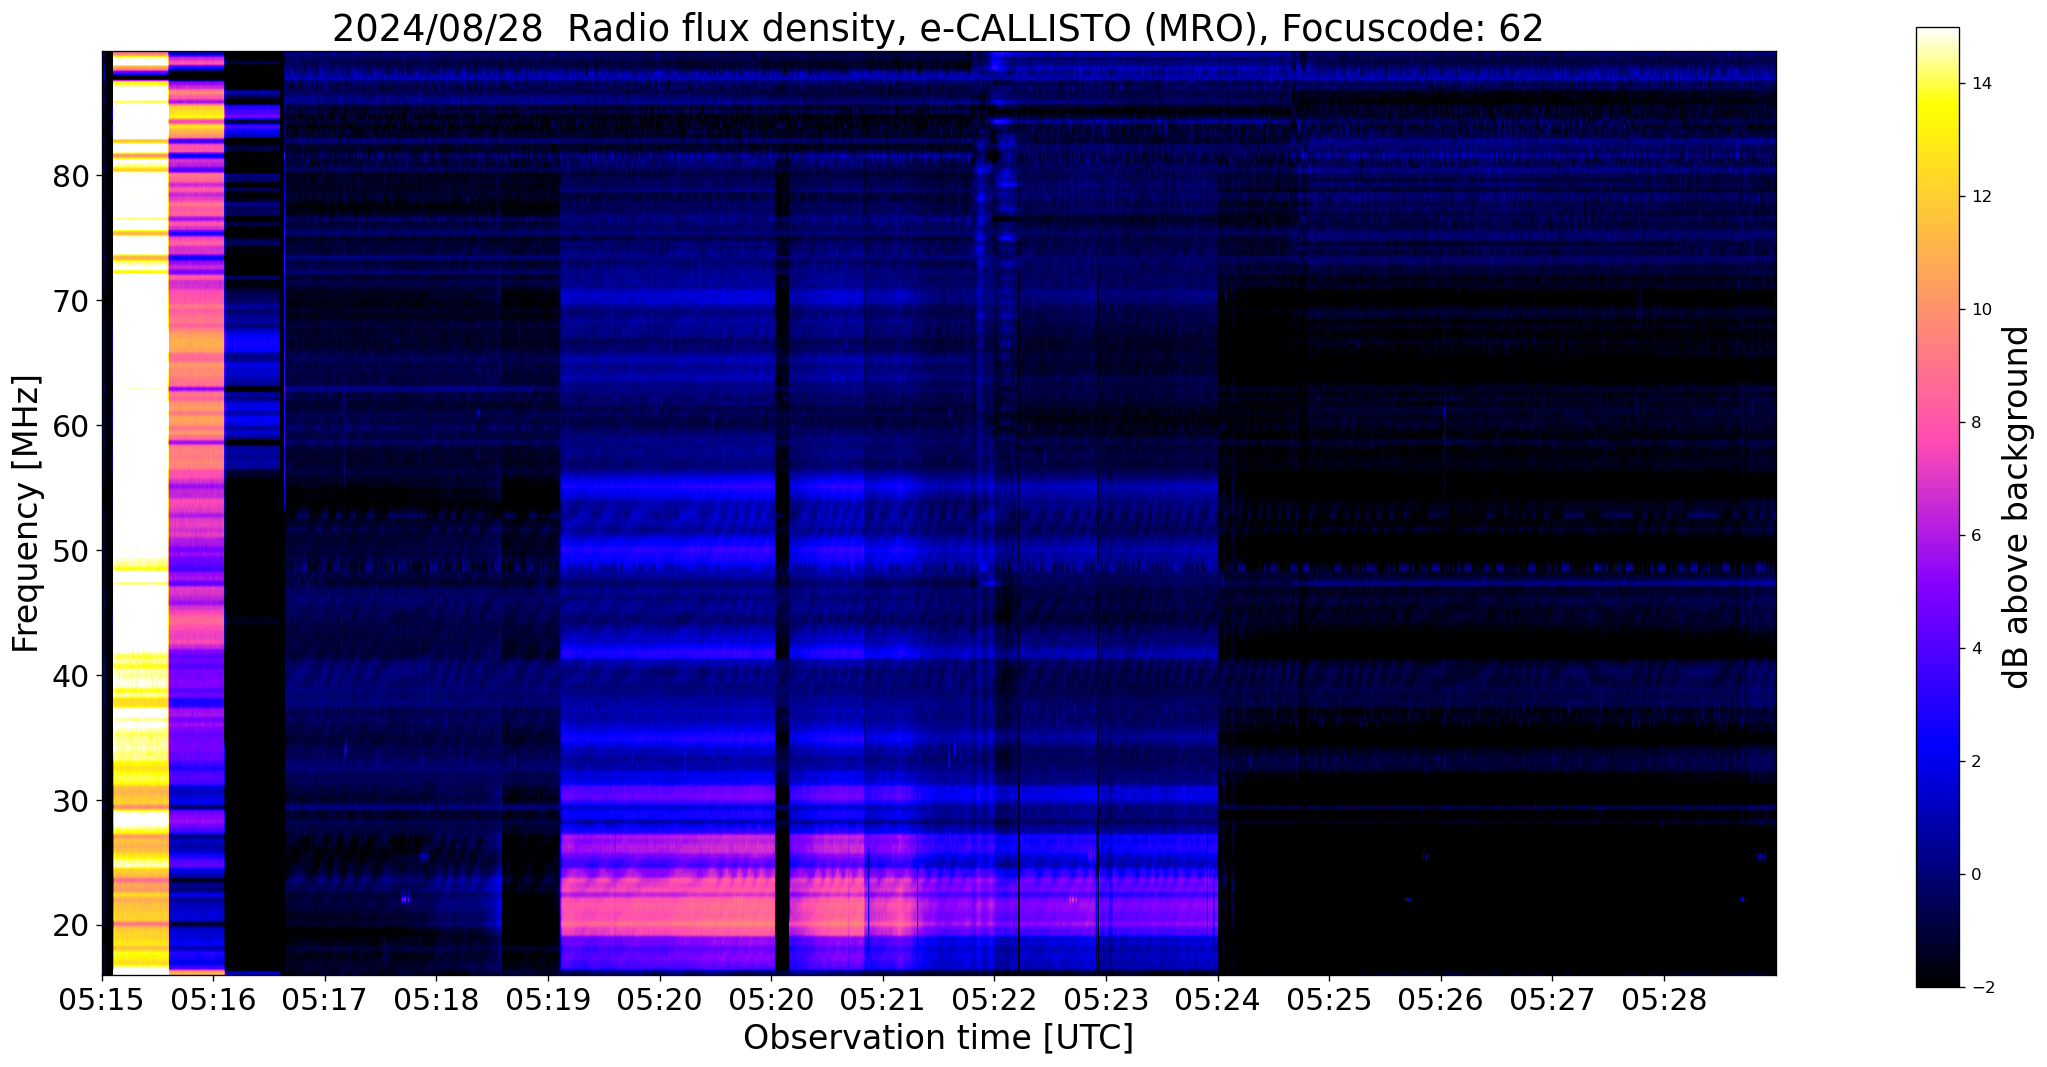Click the 'Observation time [UTC]' axis label
The image size is (2047, 1067).
click(x=938, y=1038)
